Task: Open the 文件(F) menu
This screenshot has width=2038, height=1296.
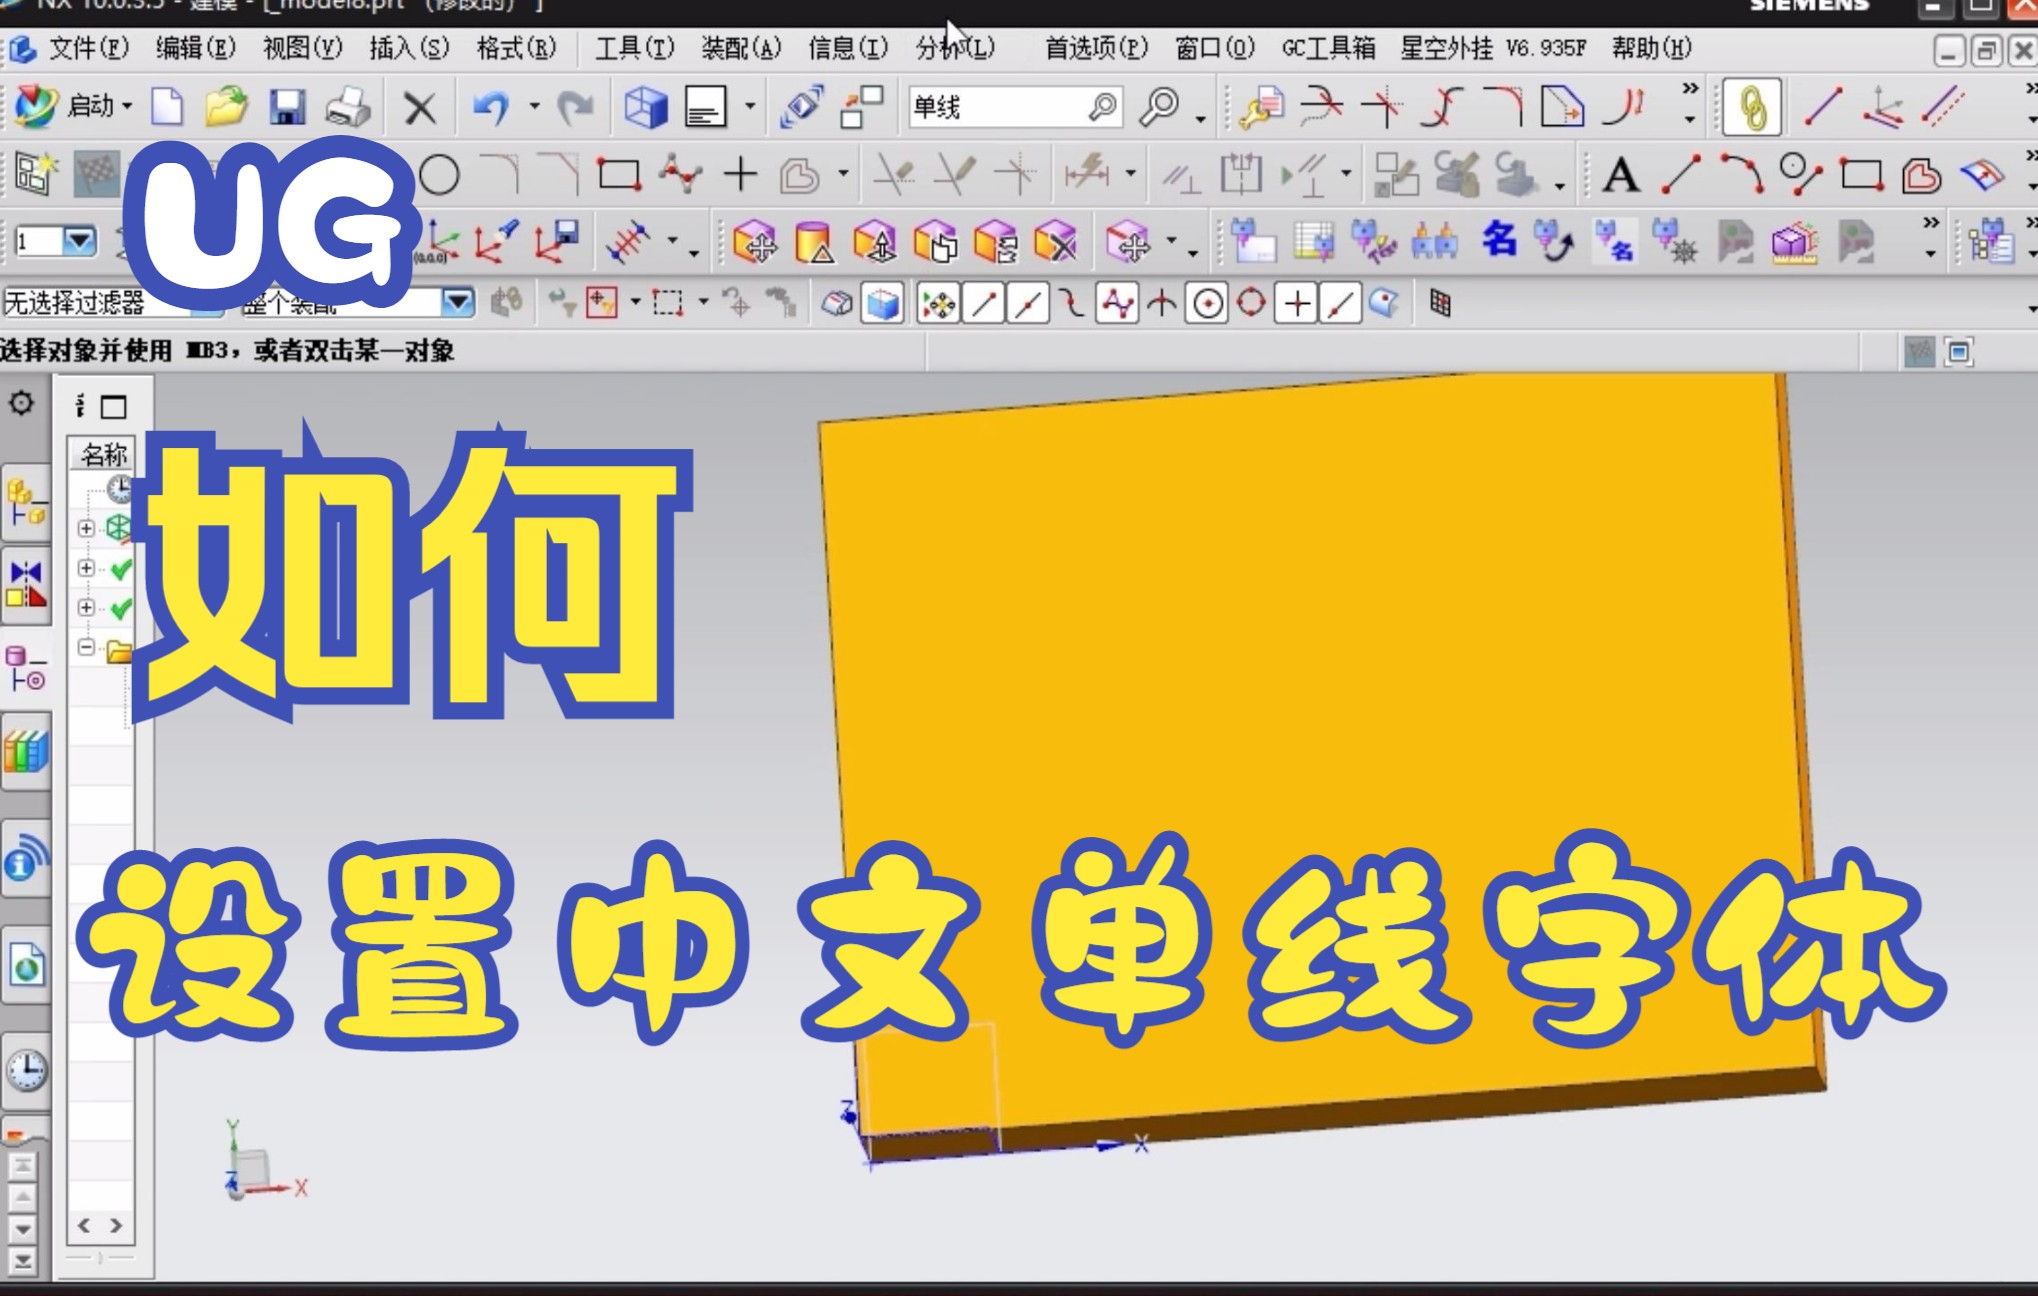Action: [x=89, y=48]
